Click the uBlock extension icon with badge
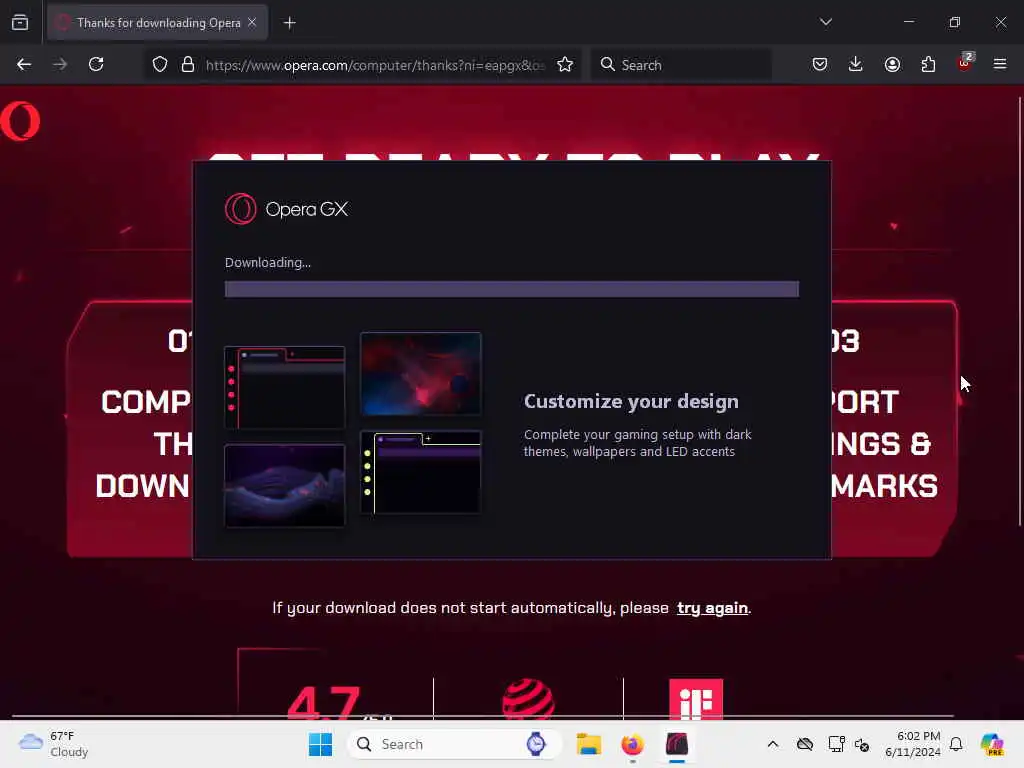The height and width of the screenshot is (768, 1024). pyautogui.click(x=965, y=62)
